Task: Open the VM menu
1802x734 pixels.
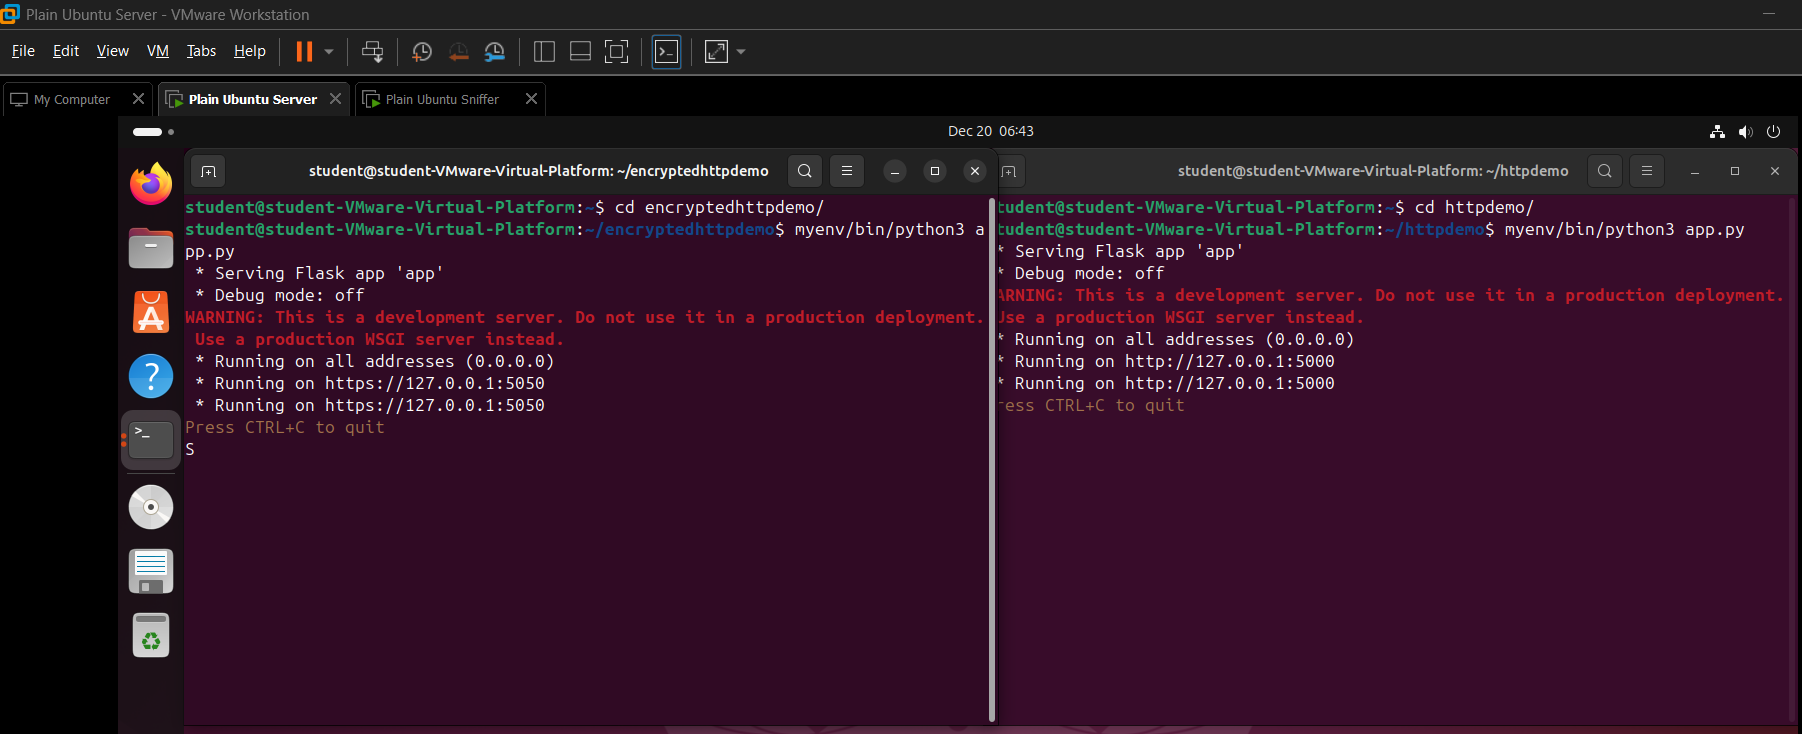Action: pos(157,51)
